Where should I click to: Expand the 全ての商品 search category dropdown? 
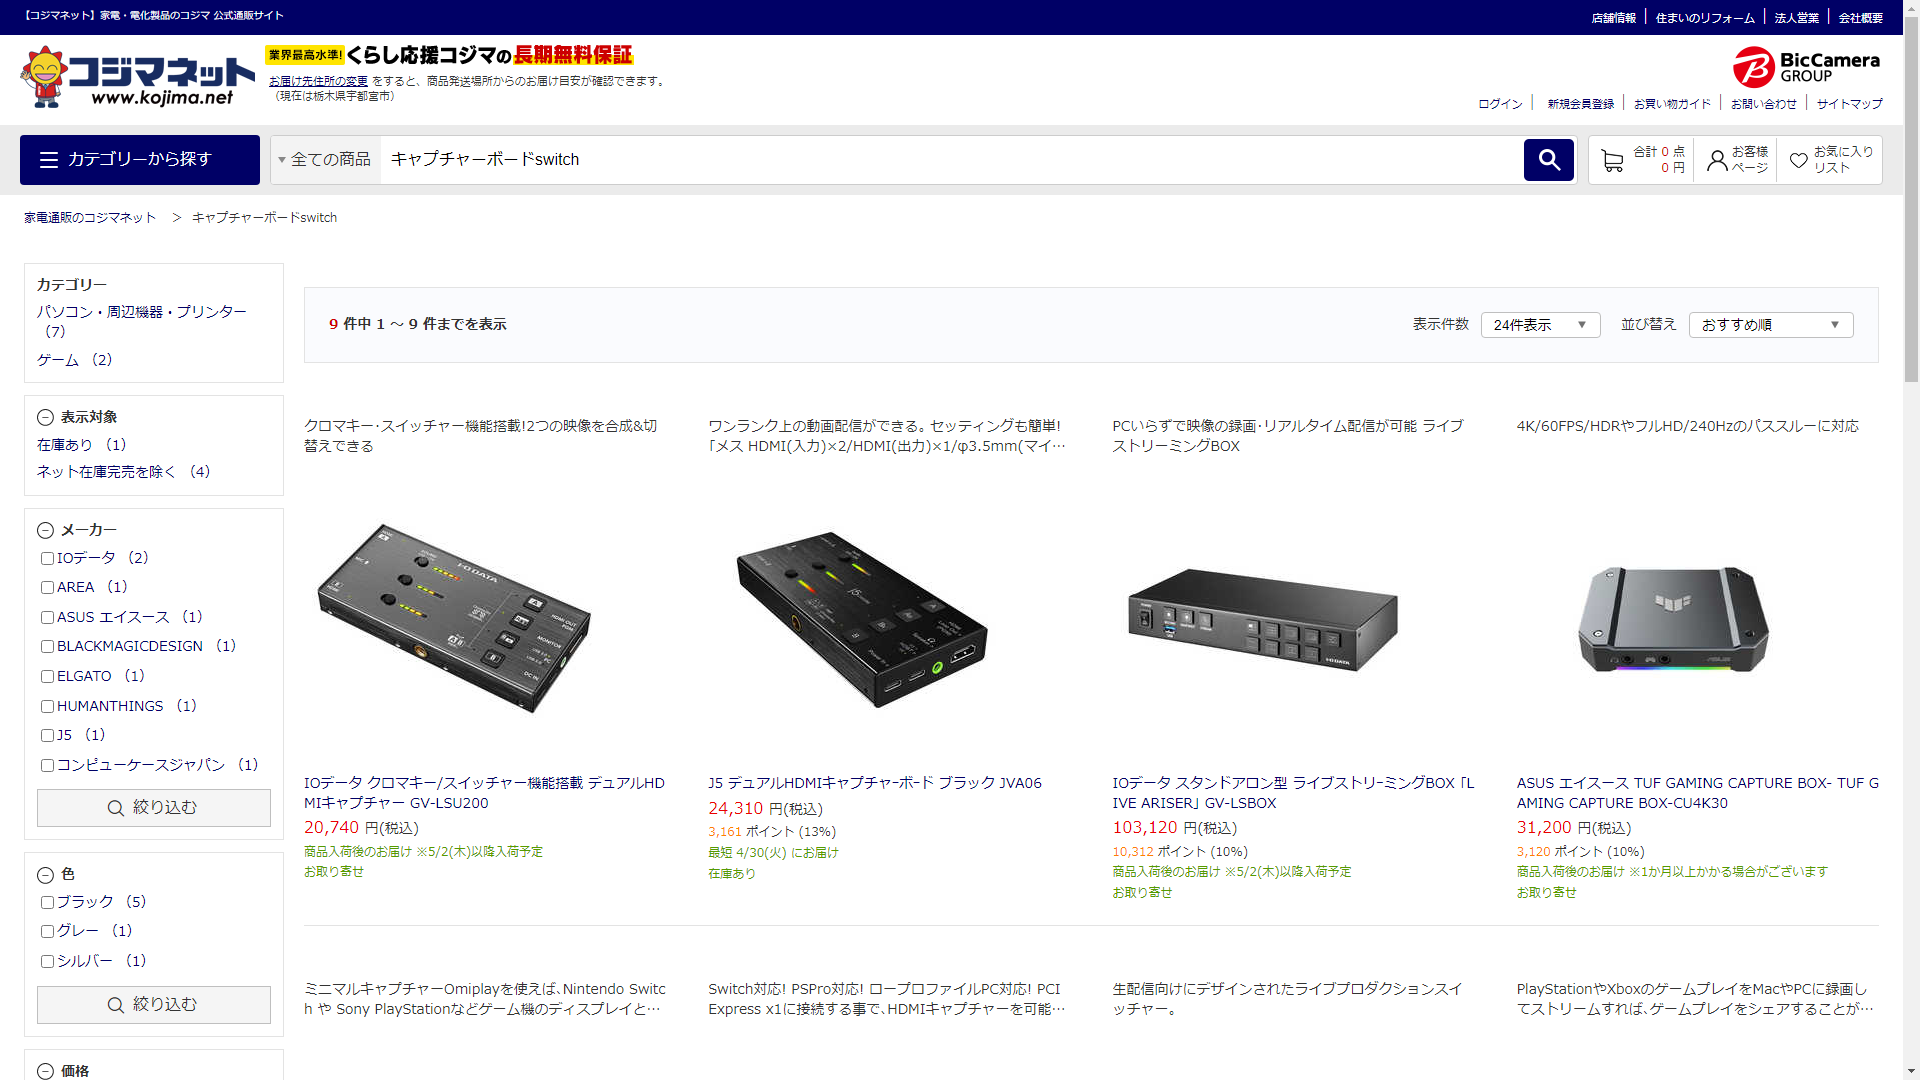[x=325, y=160]
